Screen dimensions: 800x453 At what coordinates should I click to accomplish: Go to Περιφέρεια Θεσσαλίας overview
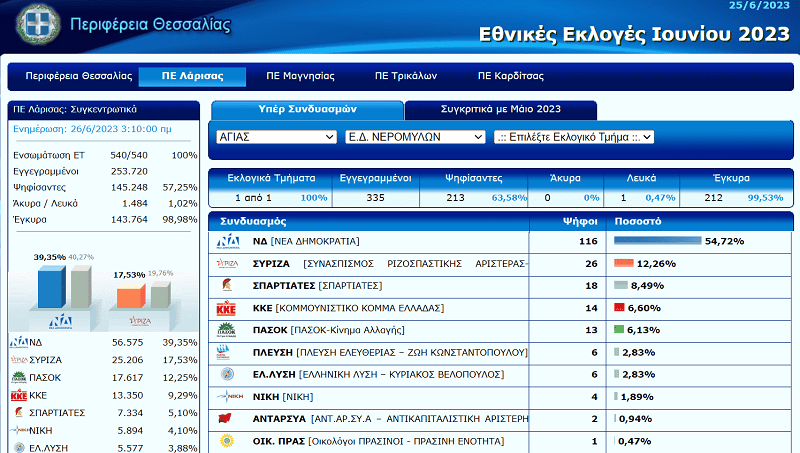[79, 76]
